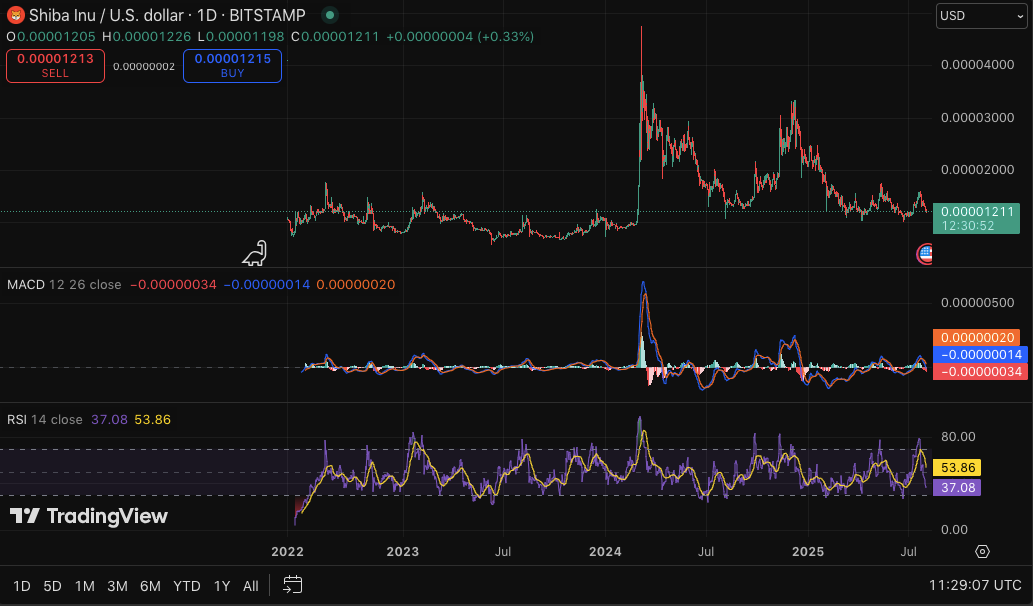This screenshot has width=1033, height=606.
Task: Select the 5D time range
Action: 52,586
